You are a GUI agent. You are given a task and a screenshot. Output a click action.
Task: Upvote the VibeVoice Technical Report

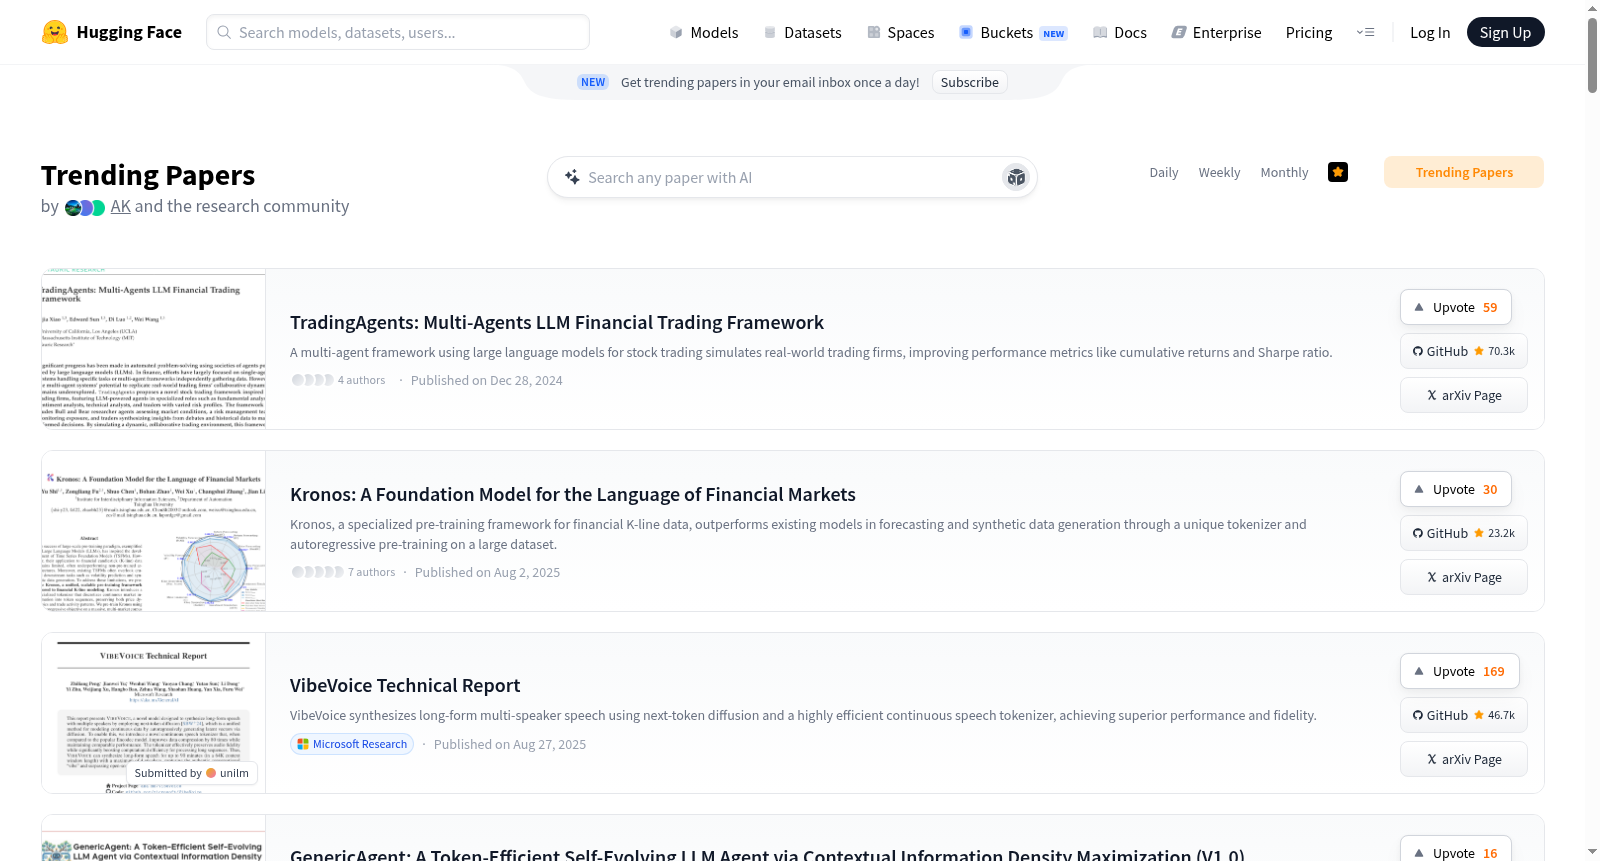pyautogui.click(x=1460, y=671)
